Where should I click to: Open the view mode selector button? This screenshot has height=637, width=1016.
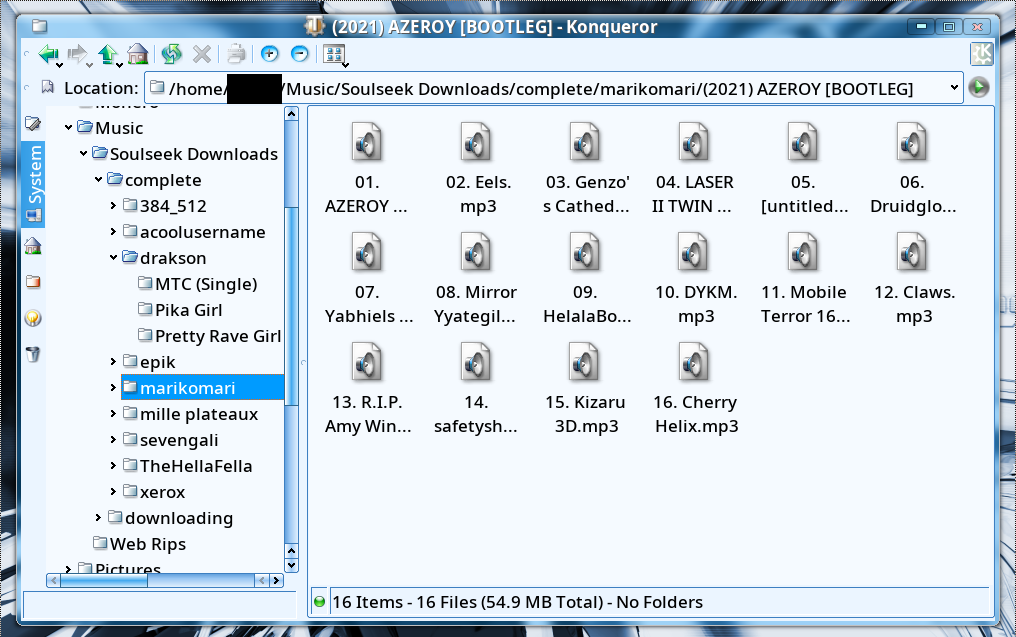click(x=334, y=54)
